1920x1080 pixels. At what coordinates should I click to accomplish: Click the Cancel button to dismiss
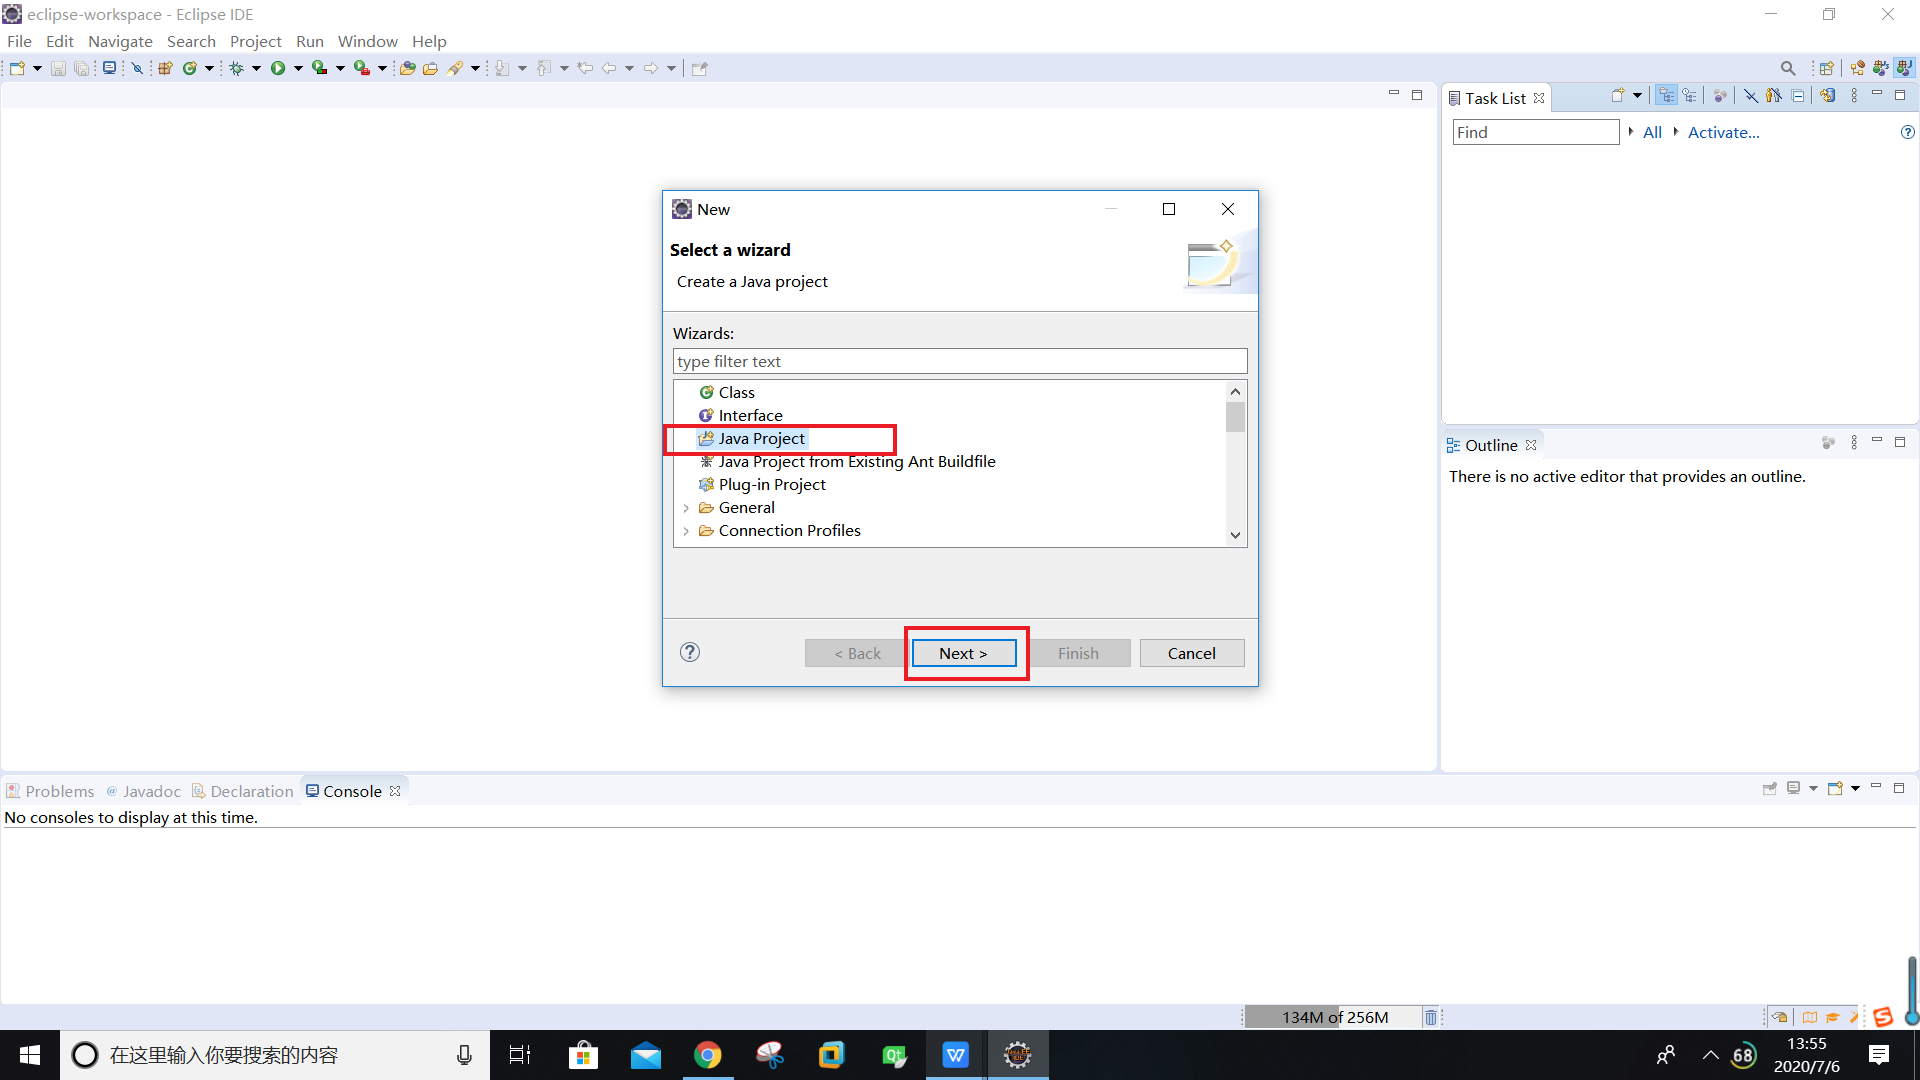pos(1191,651)
